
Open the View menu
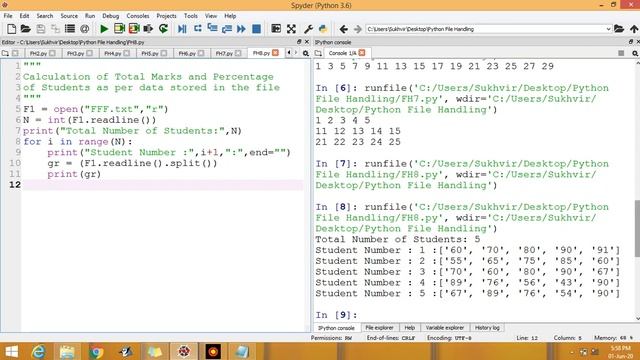(x=211, y=16)
